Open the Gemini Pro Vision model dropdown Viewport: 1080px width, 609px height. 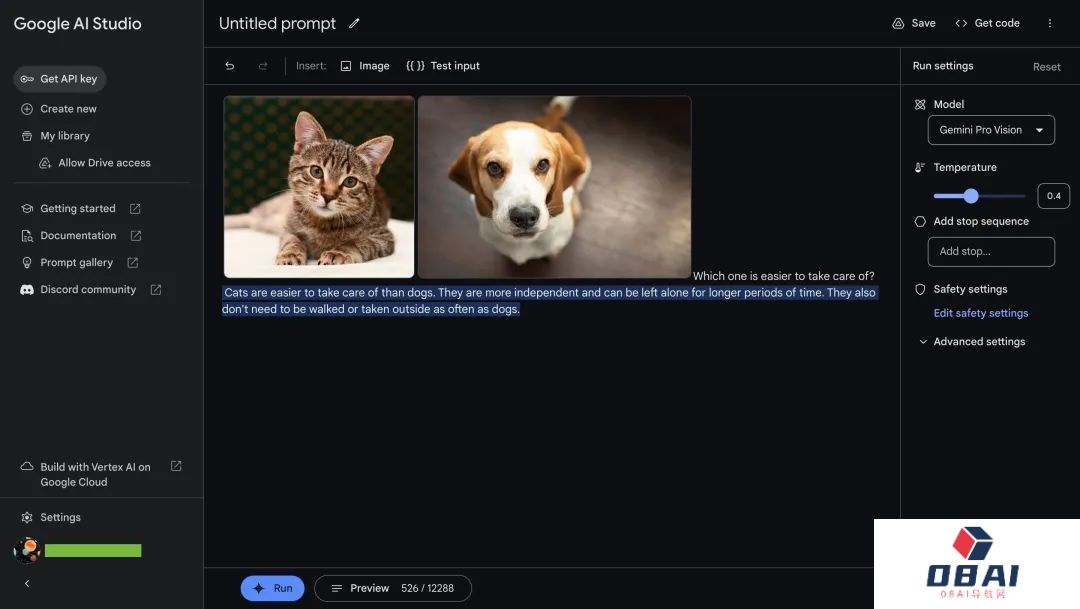click(990, 130)
